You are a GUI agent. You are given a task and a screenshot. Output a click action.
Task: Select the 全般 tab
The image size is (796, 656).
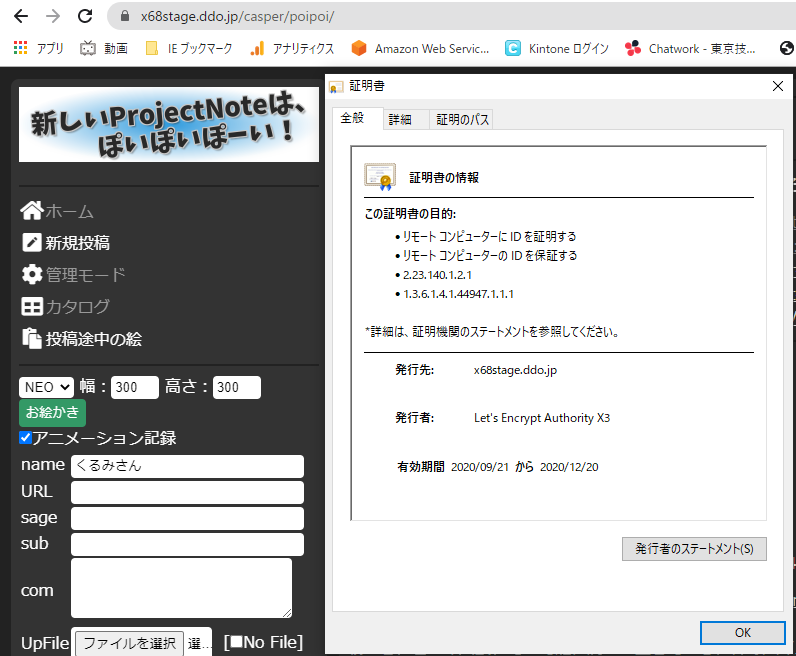(353, 118)
